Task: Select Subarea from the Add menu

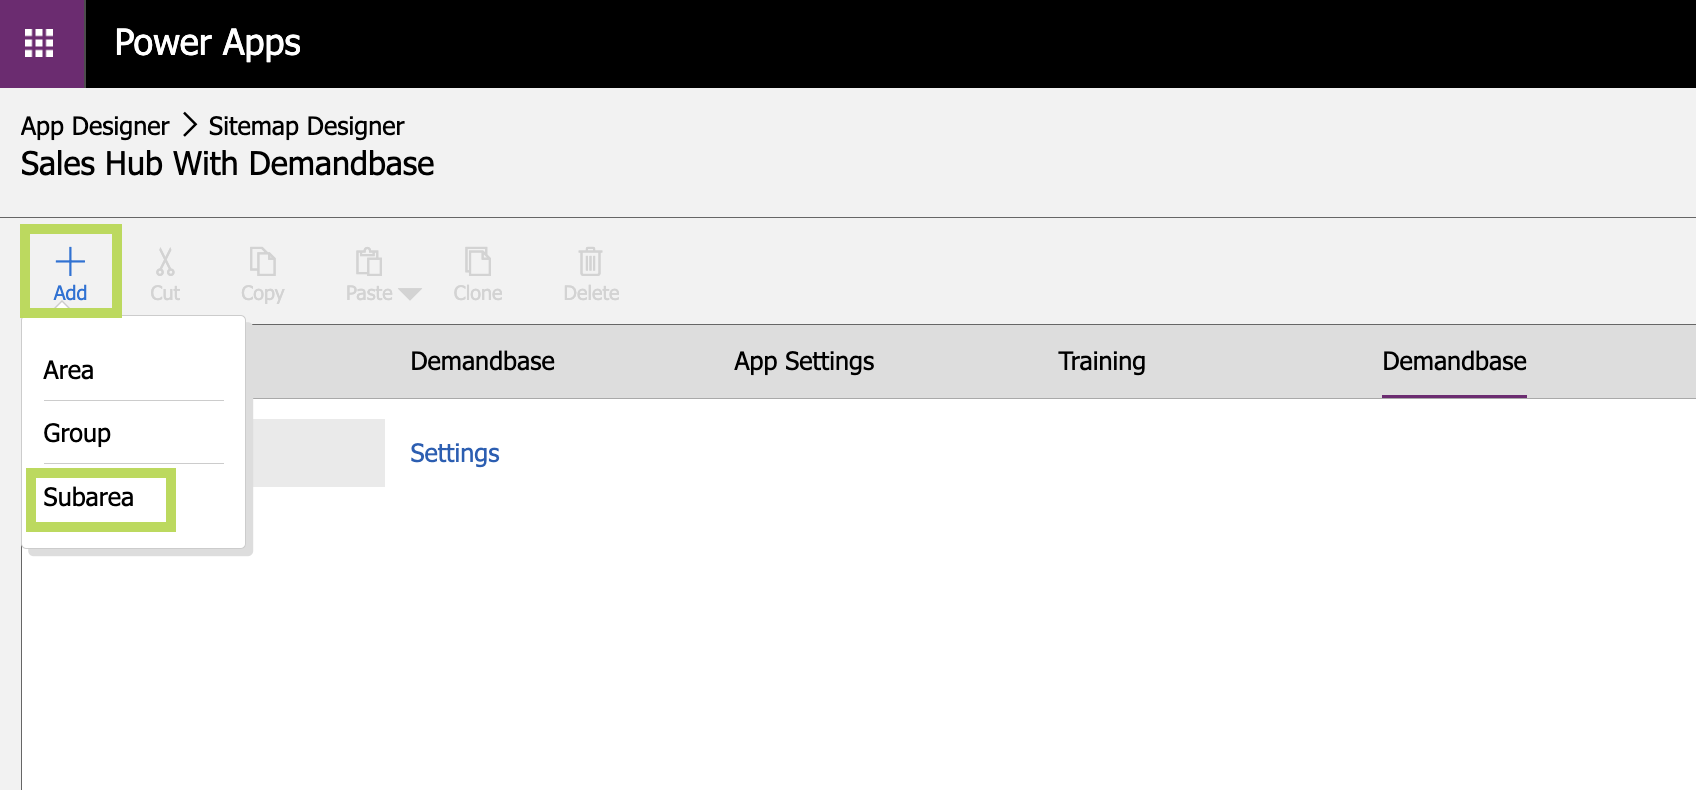Action: (89, 497)
